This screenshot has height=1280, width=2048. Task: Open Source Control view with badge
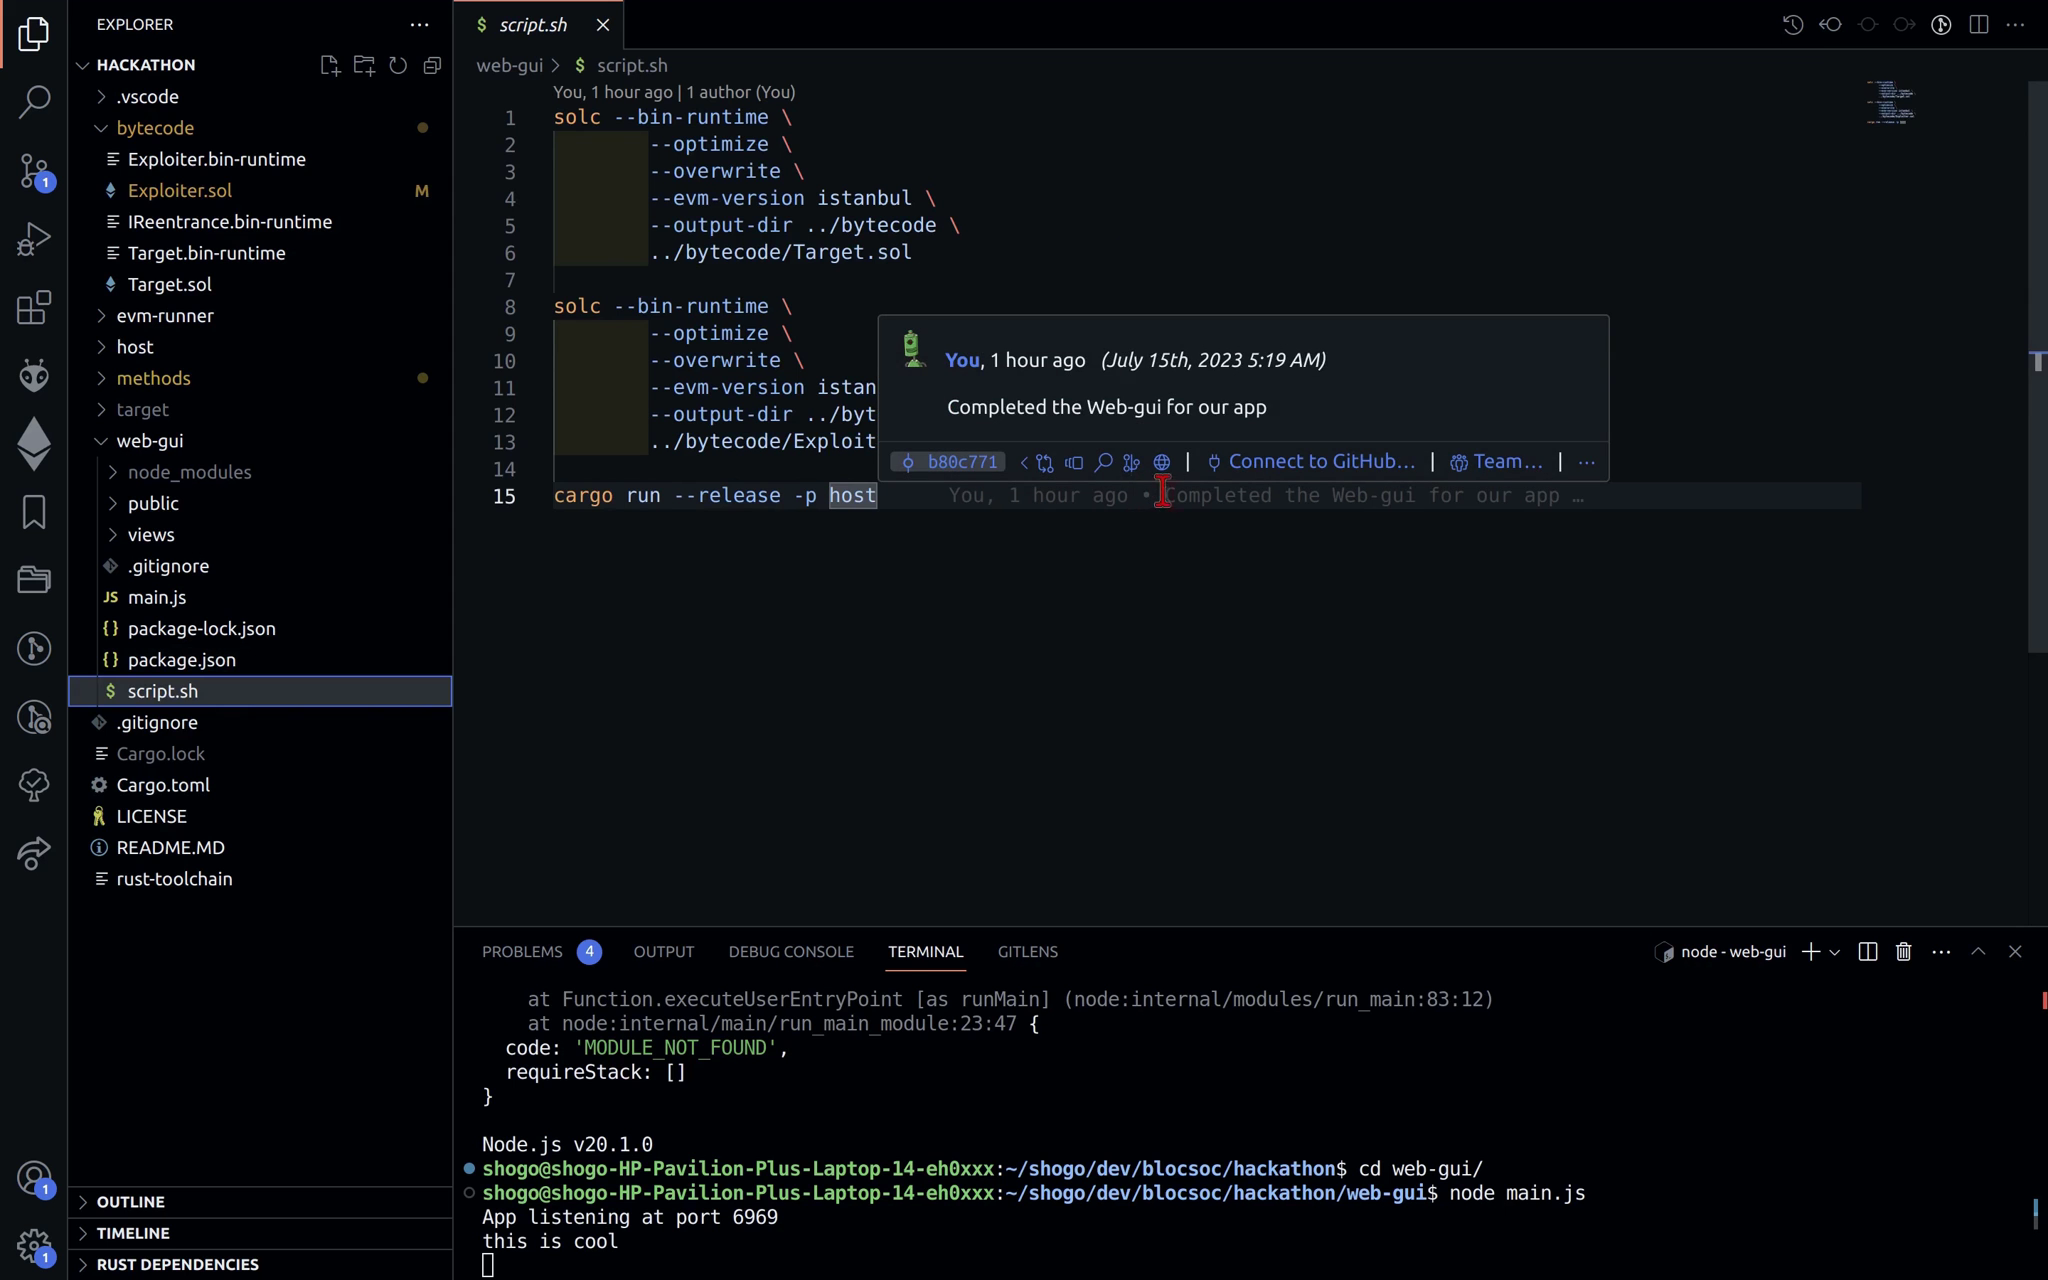click(x=34, y=170)
